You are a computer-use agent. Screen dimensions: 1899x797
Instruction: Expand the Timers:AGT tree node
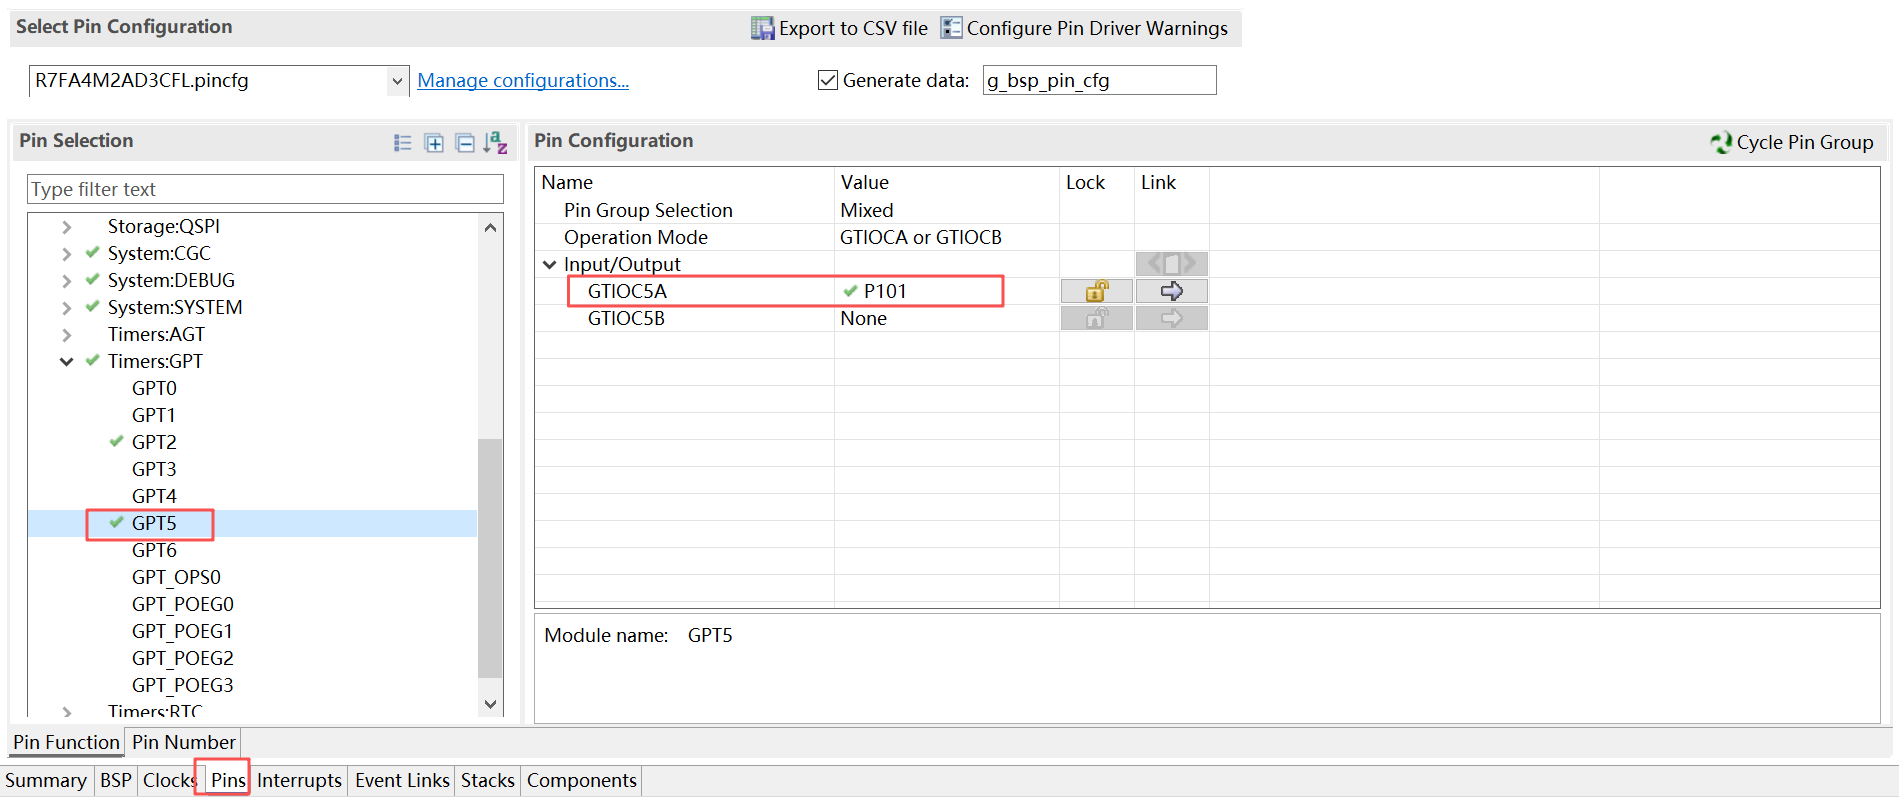click(x=66, y=335)
